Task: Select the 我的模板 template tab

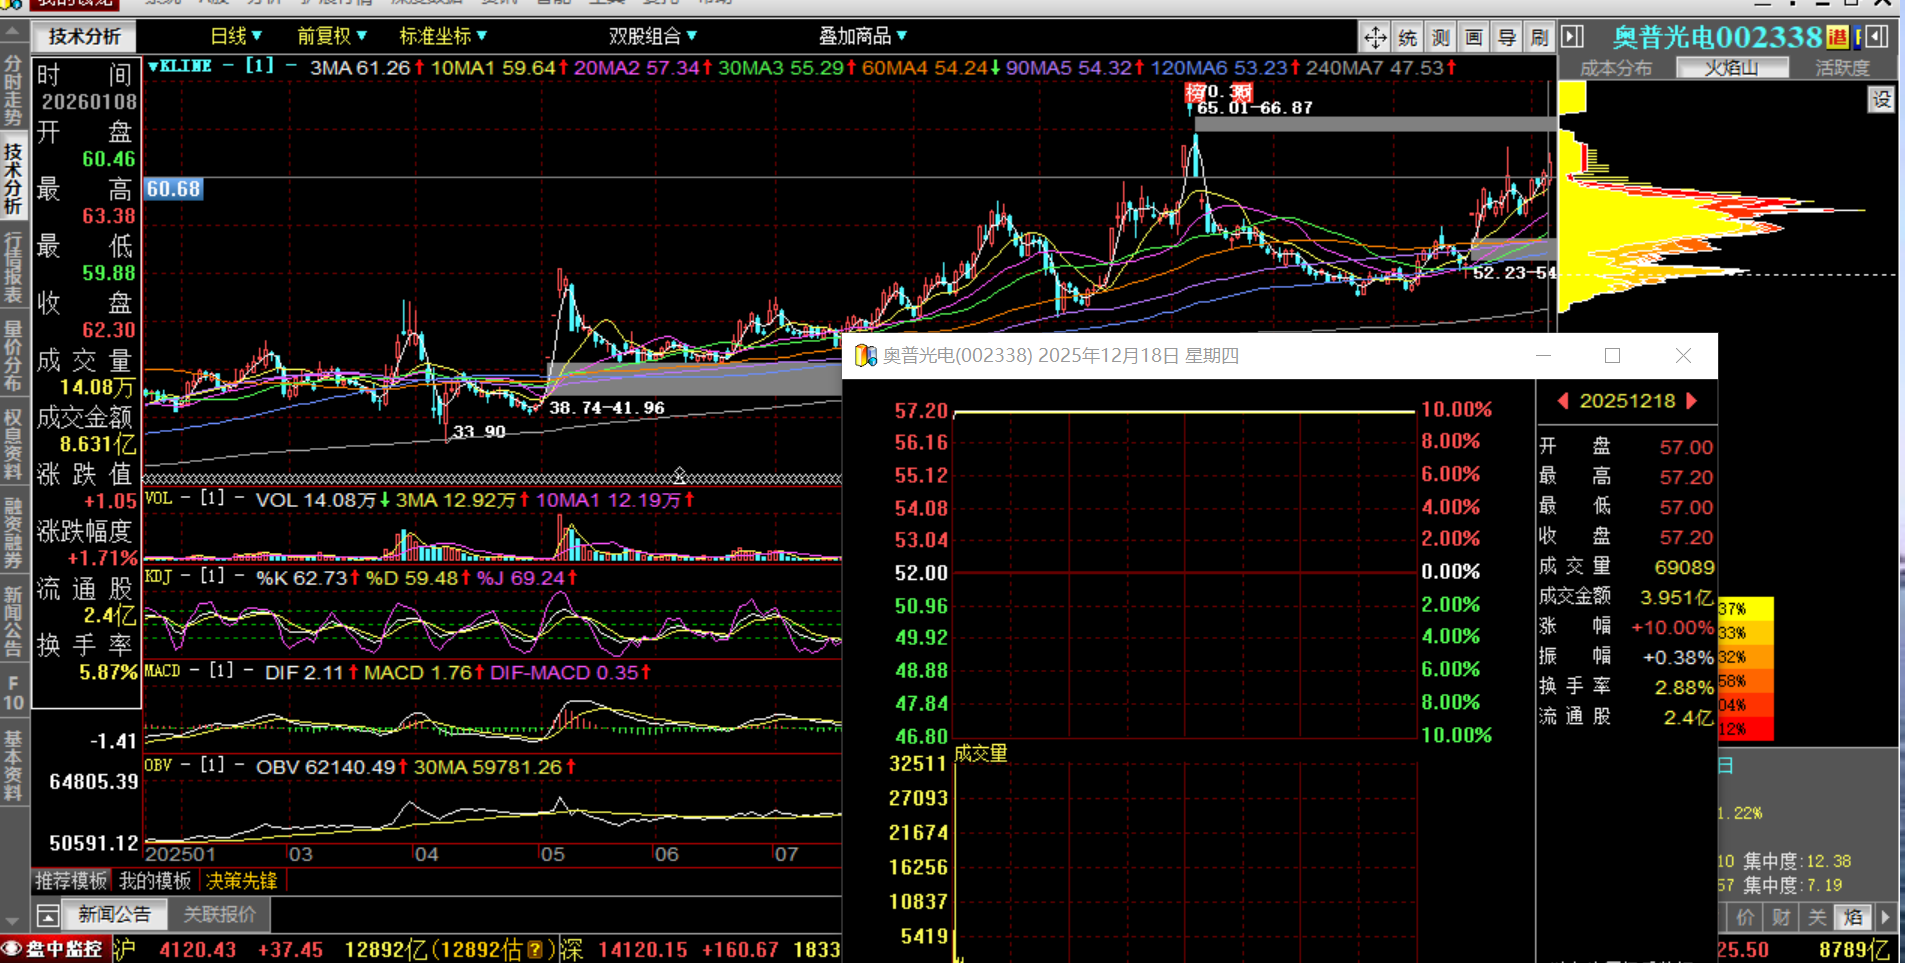Action: 155,881
